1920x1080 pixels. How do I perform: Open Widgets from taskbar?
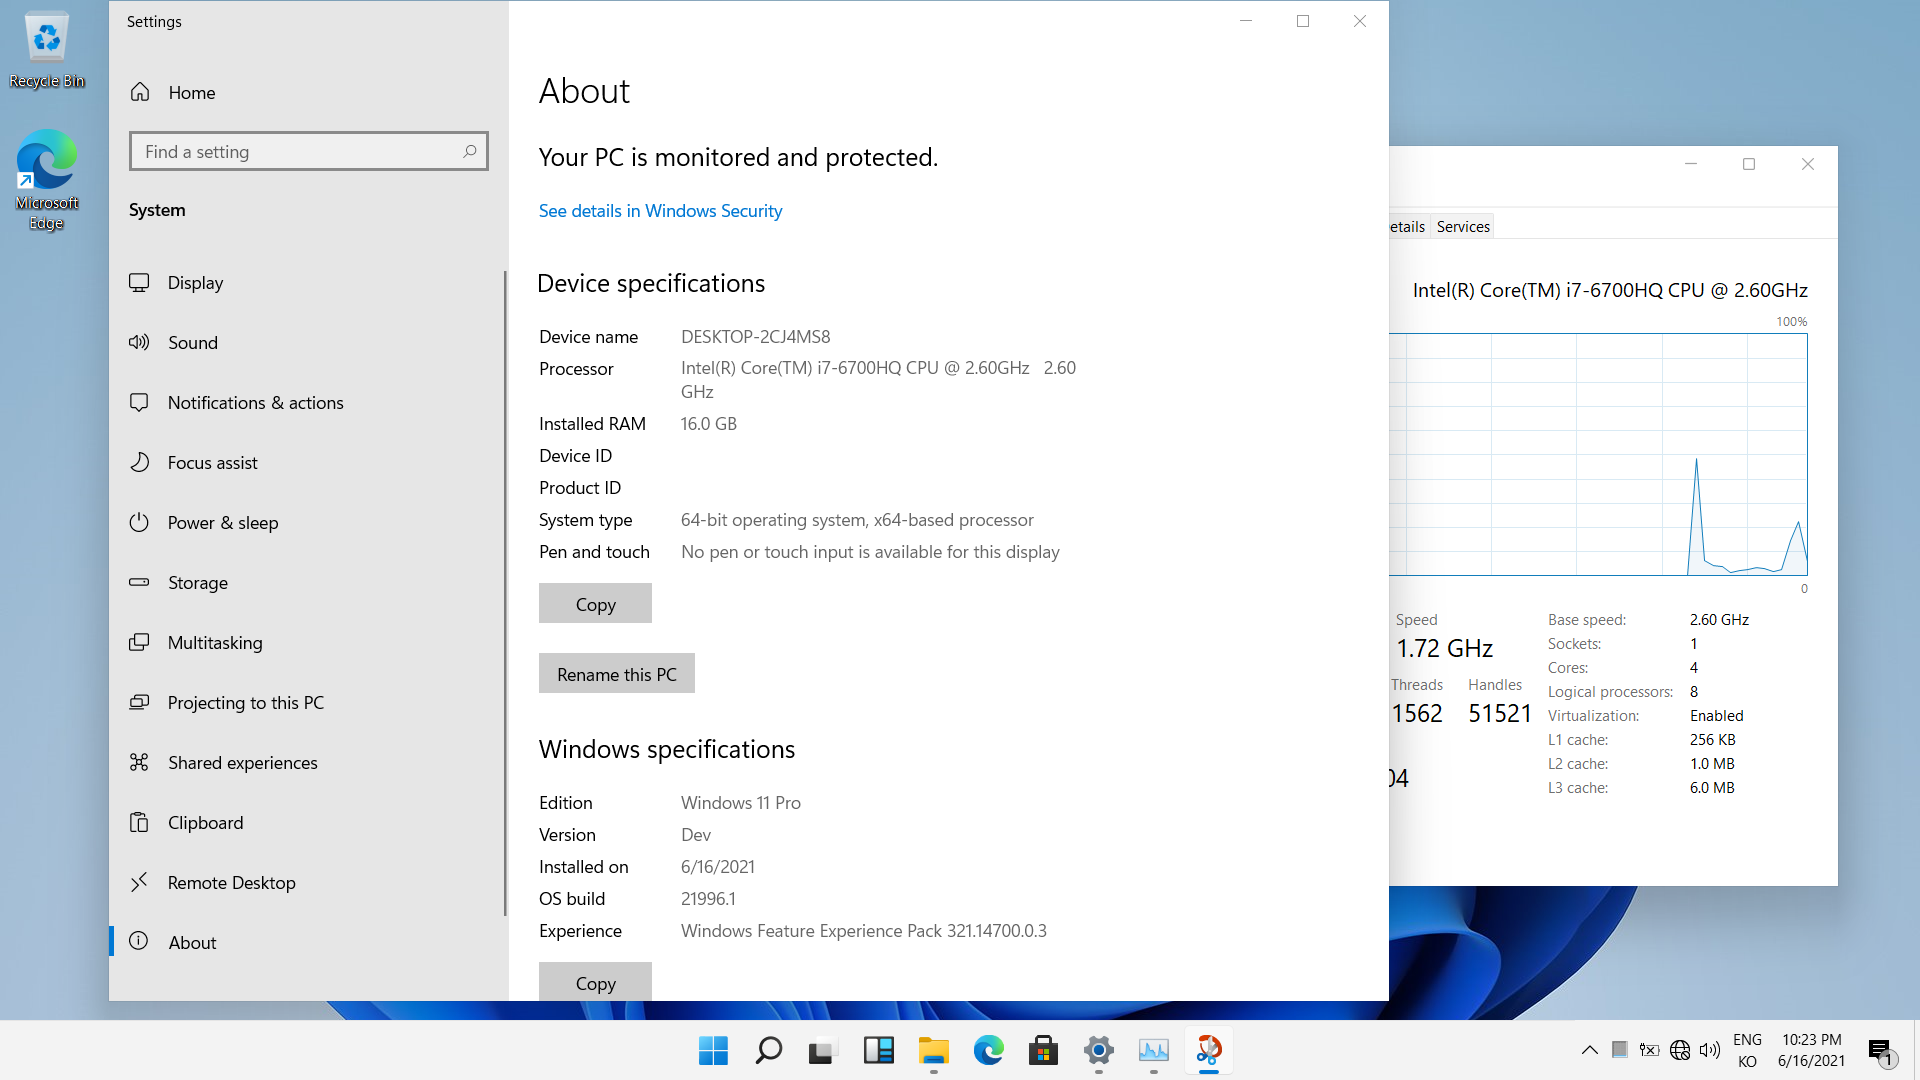pos(878,1051)
